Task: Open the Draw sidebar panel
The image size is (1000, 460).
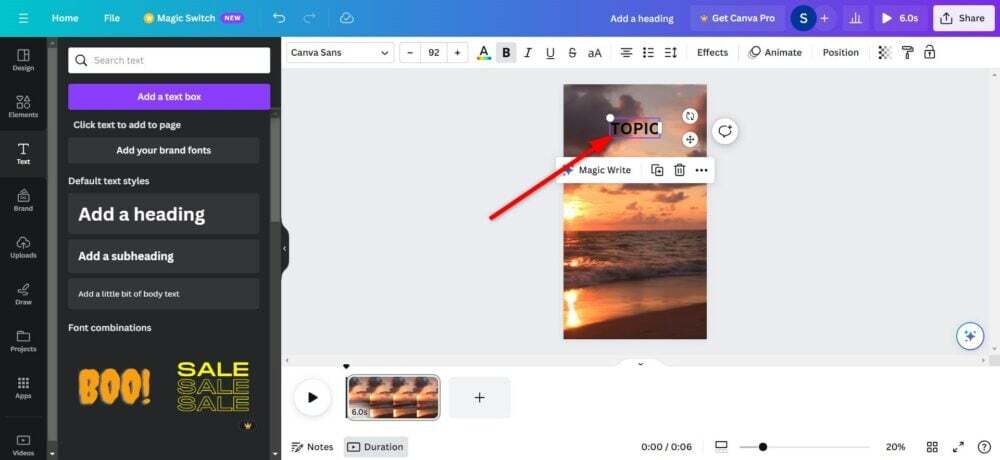Action: (x=23, y=294)
